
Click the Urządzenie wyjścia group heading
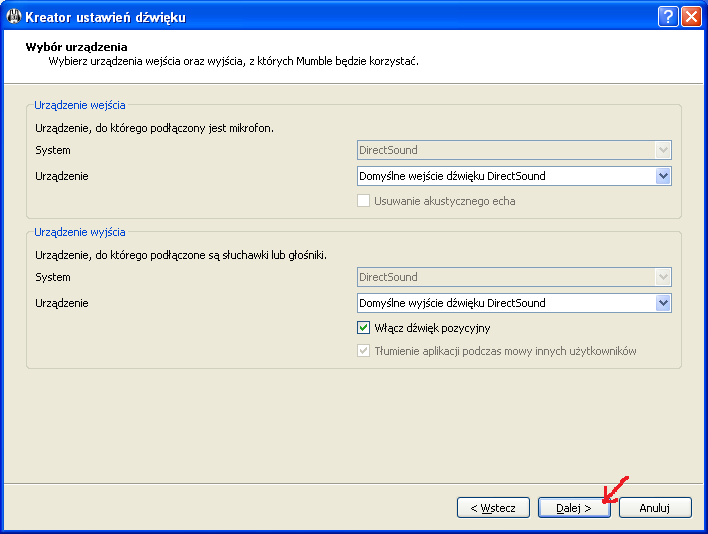pyautogui.click(x=80, y=231)
